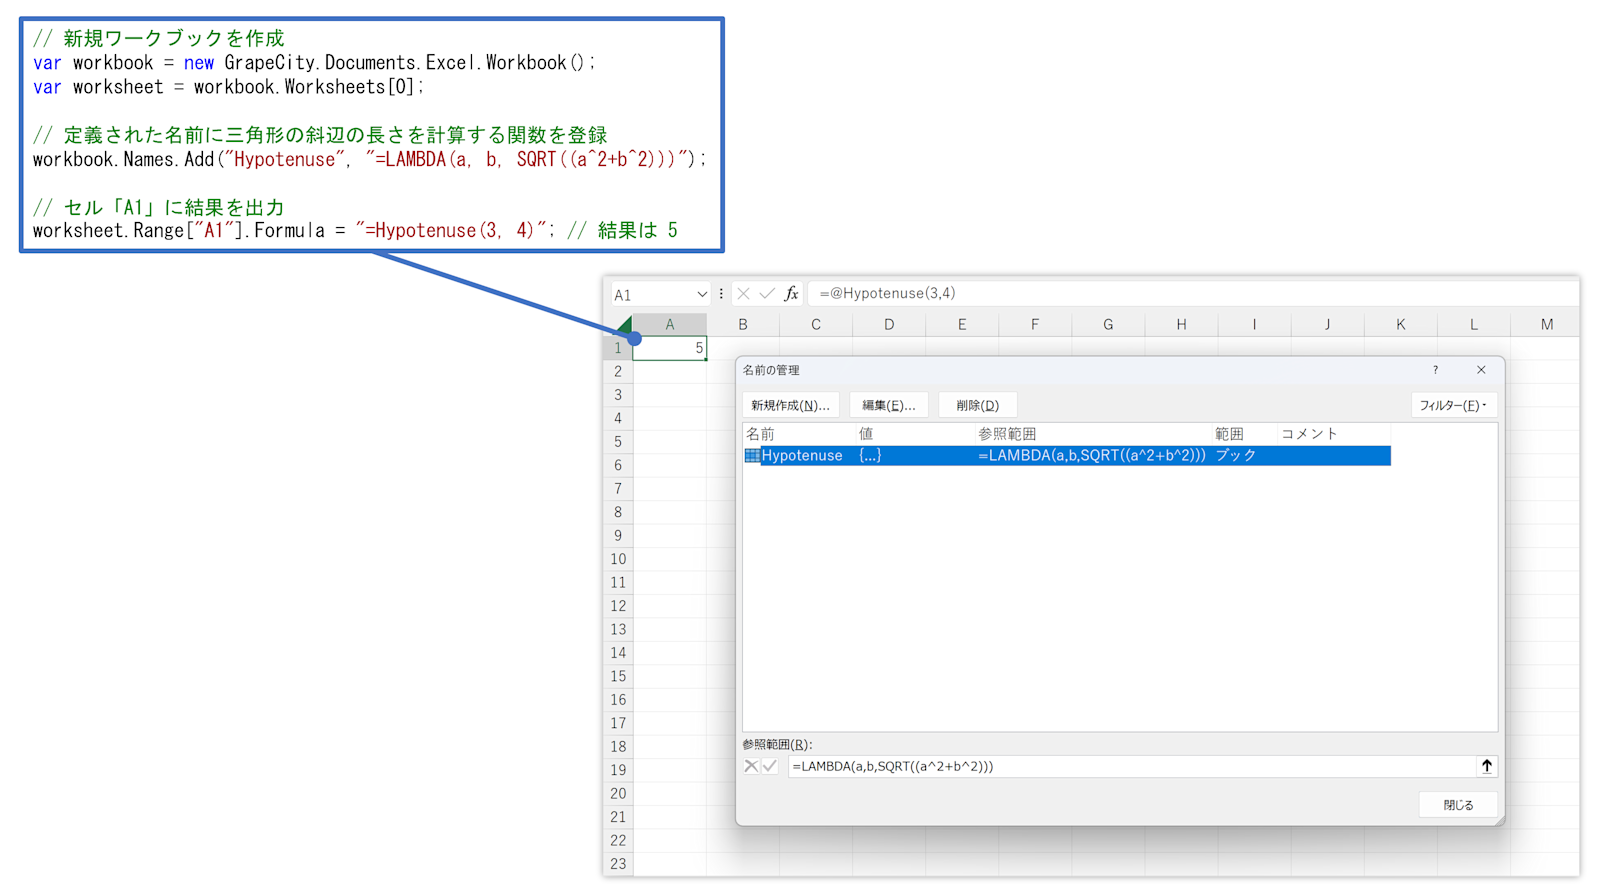Click the help question mark in the 名前の管理 dialog
The width and height of the screenshot is (1600, 895).
pyautogui.click(x=1435, y=370)
